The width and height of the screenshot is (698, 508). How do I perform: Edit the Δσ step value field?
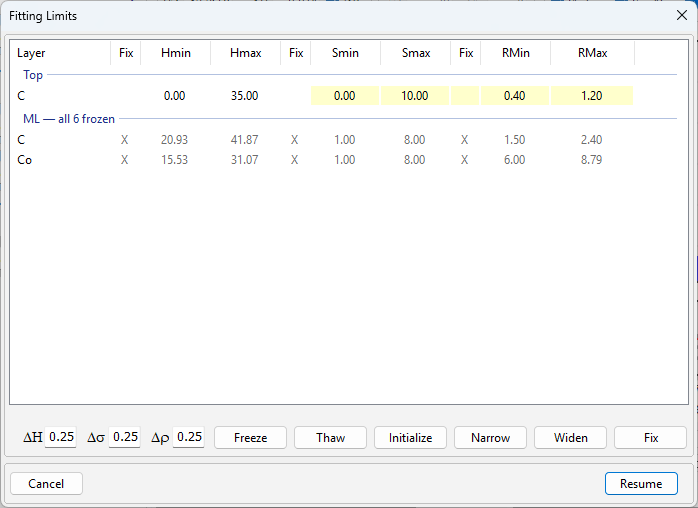(x=125, y=437)
